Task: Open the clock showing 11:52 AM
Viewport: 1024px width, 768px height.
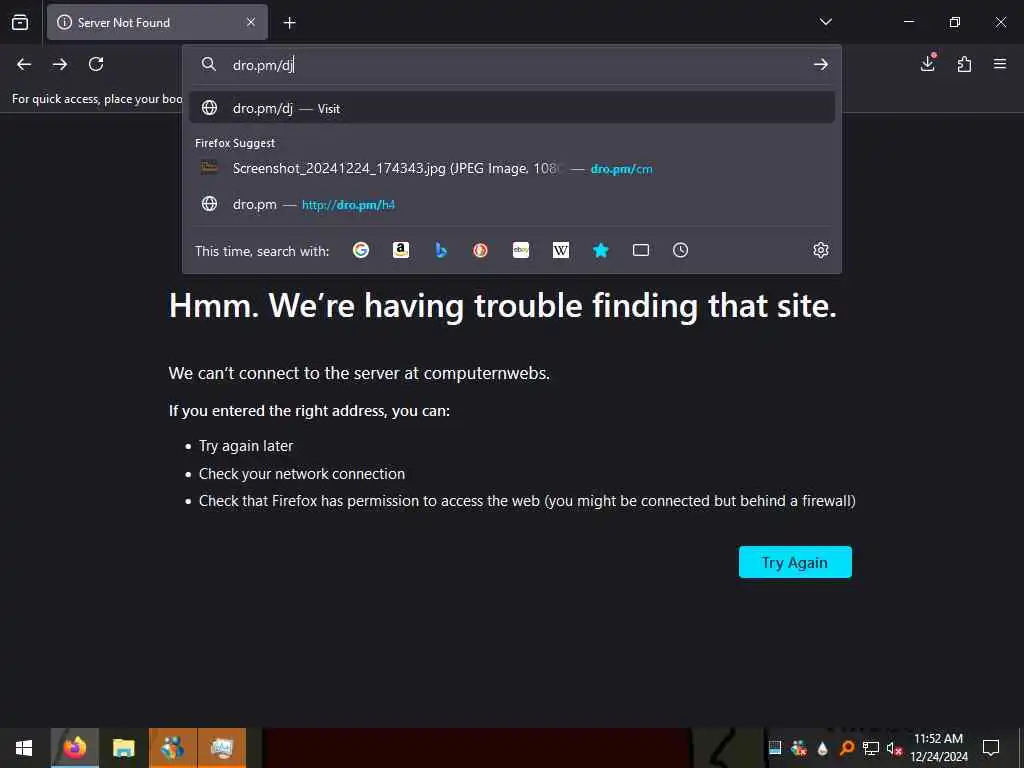Action: 938,748
